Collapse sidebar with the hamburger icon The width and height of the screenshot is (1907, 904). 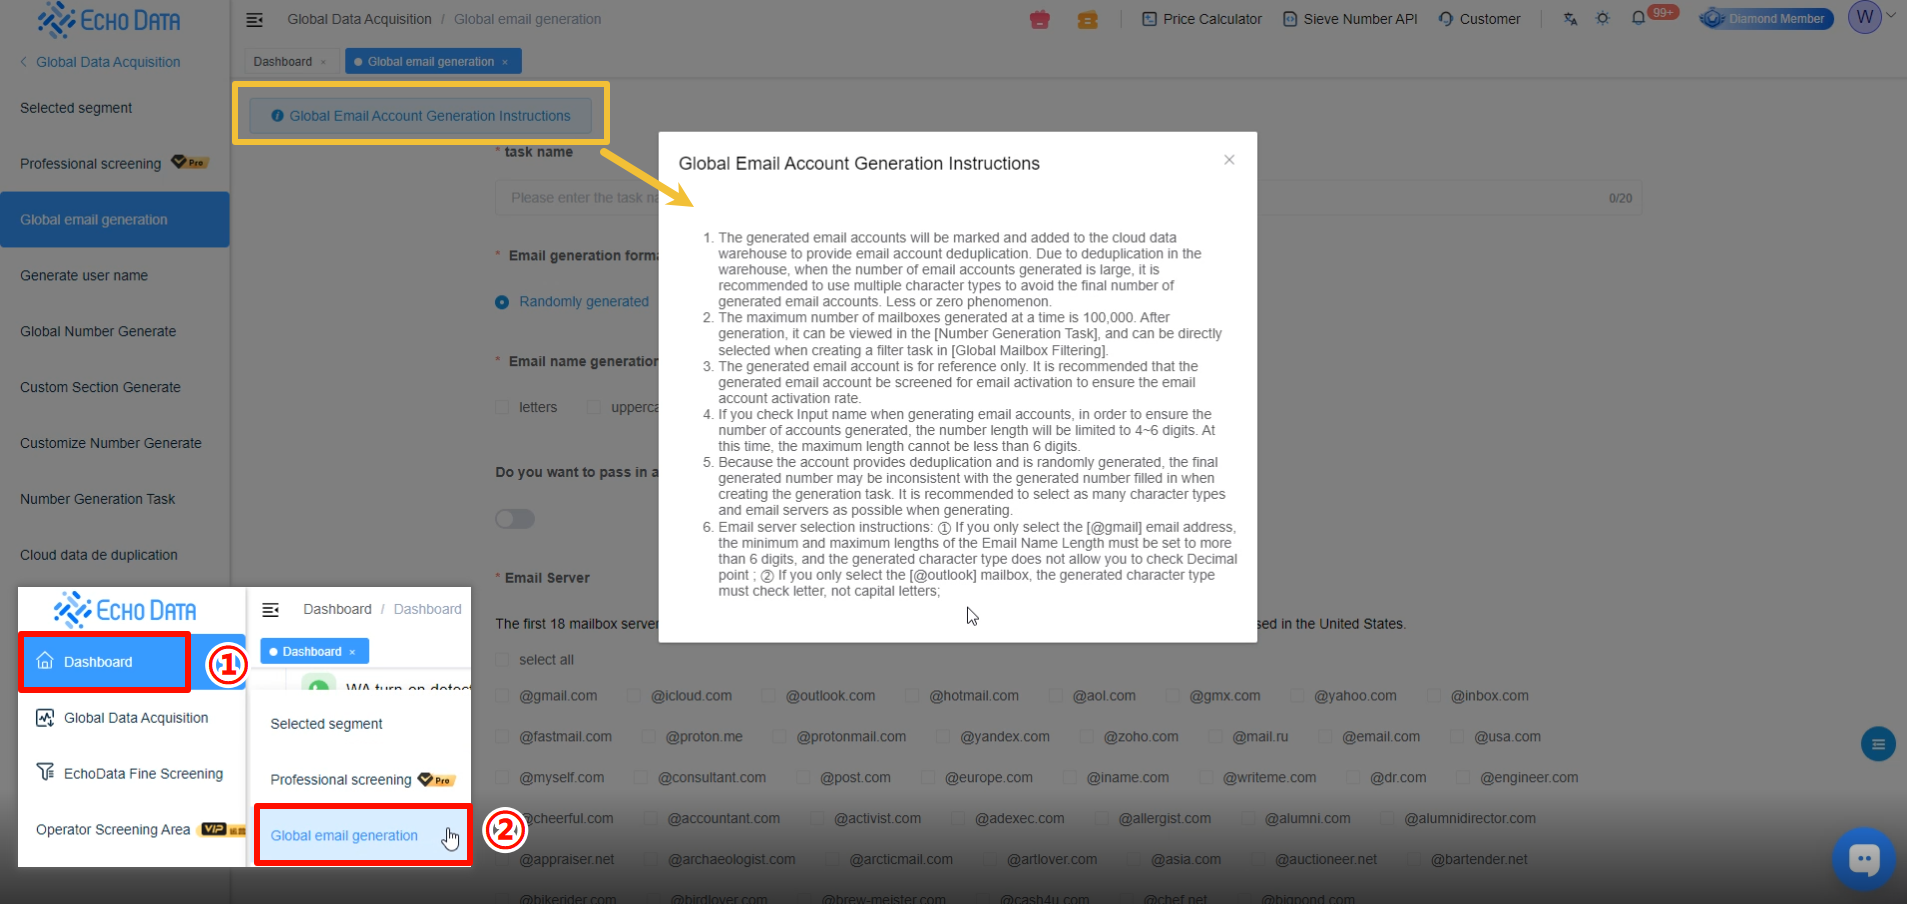pyautogui.click(x=255, y=19)
